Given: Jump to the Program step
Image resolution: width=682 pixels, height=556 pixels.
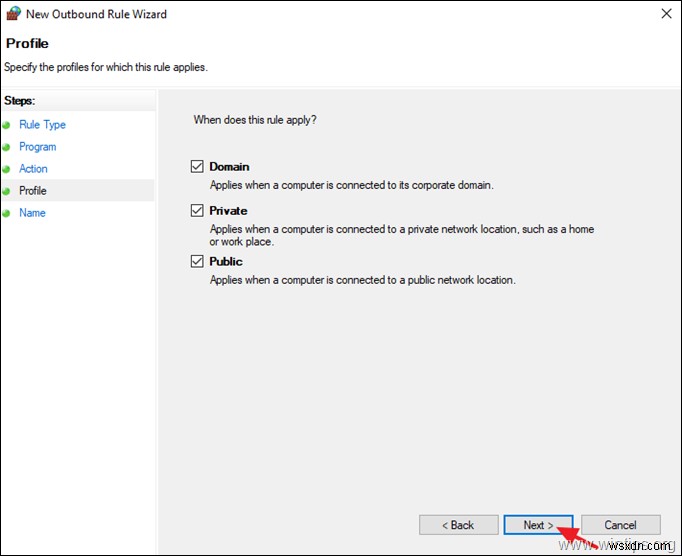Looking at the screenshot, I should click(37, 147).
